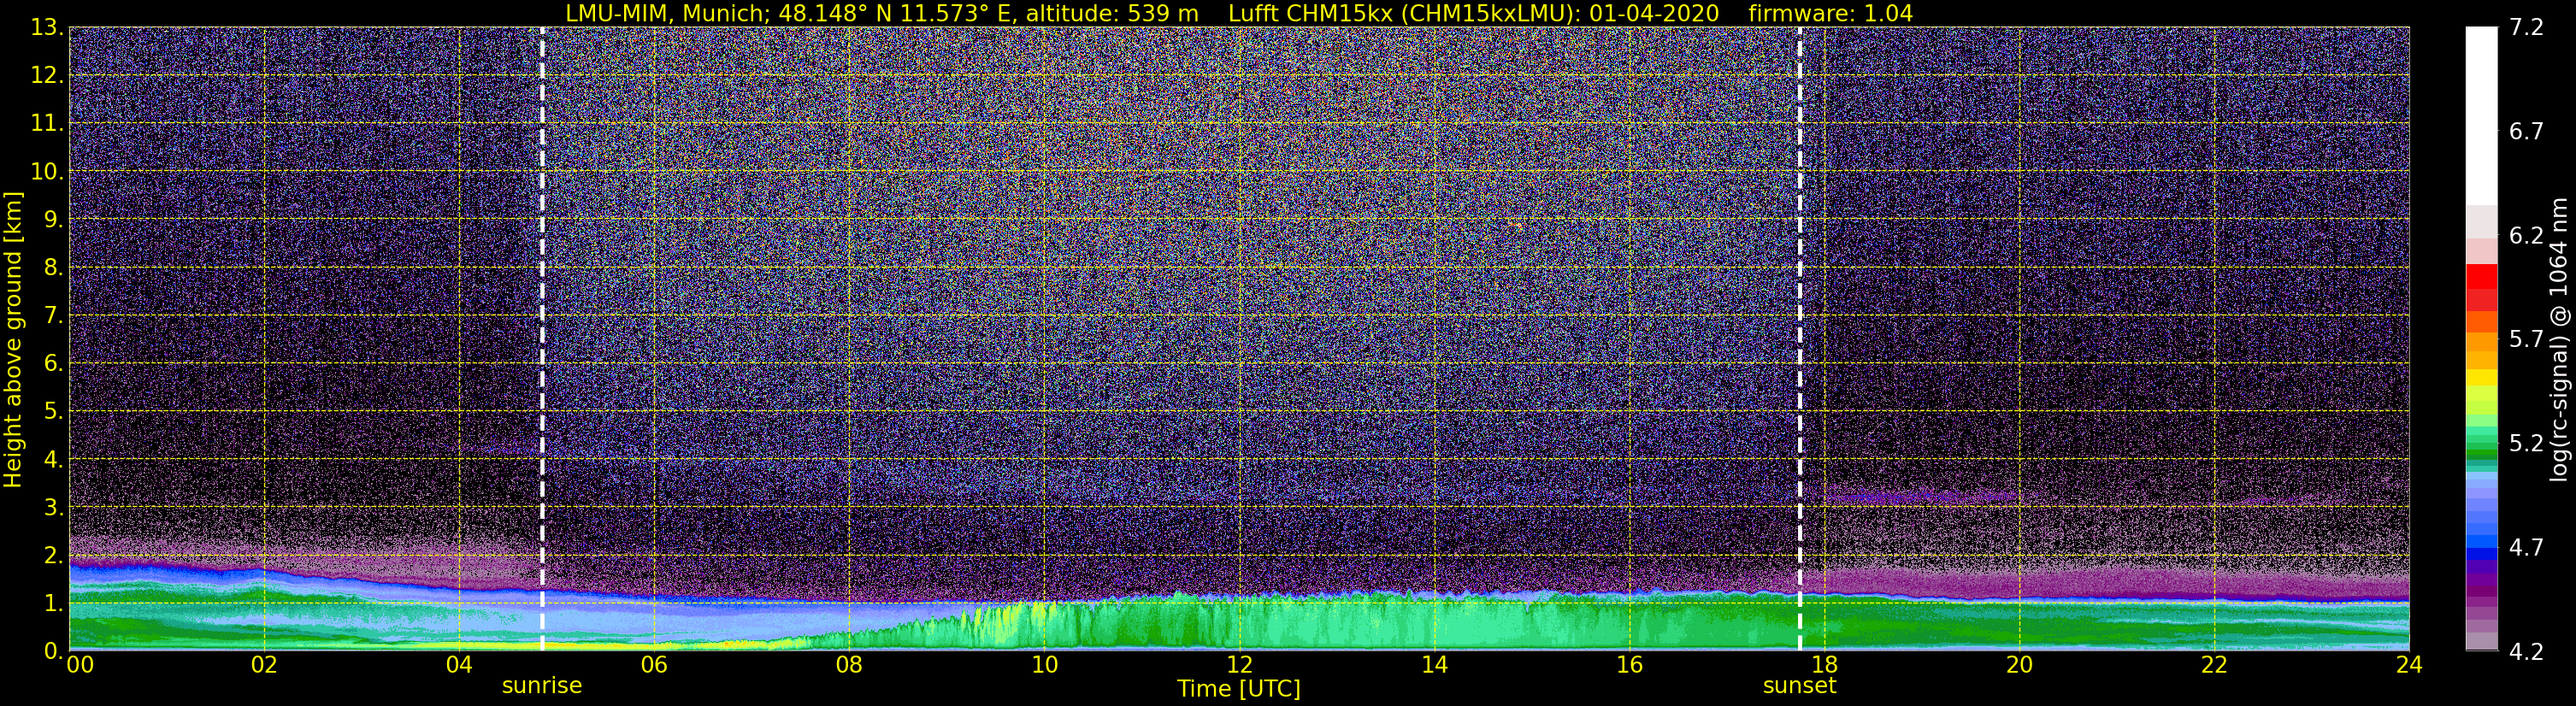Viewport: 2576px width, 706px height.
Task: Click the colorbar value '7.2'
Action: pyautogui.click(x=2526, y=27)
